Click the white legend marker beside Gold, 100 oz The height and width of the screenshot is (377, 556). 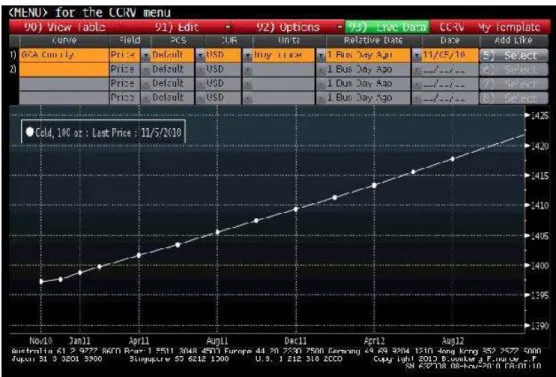point(30,132)
